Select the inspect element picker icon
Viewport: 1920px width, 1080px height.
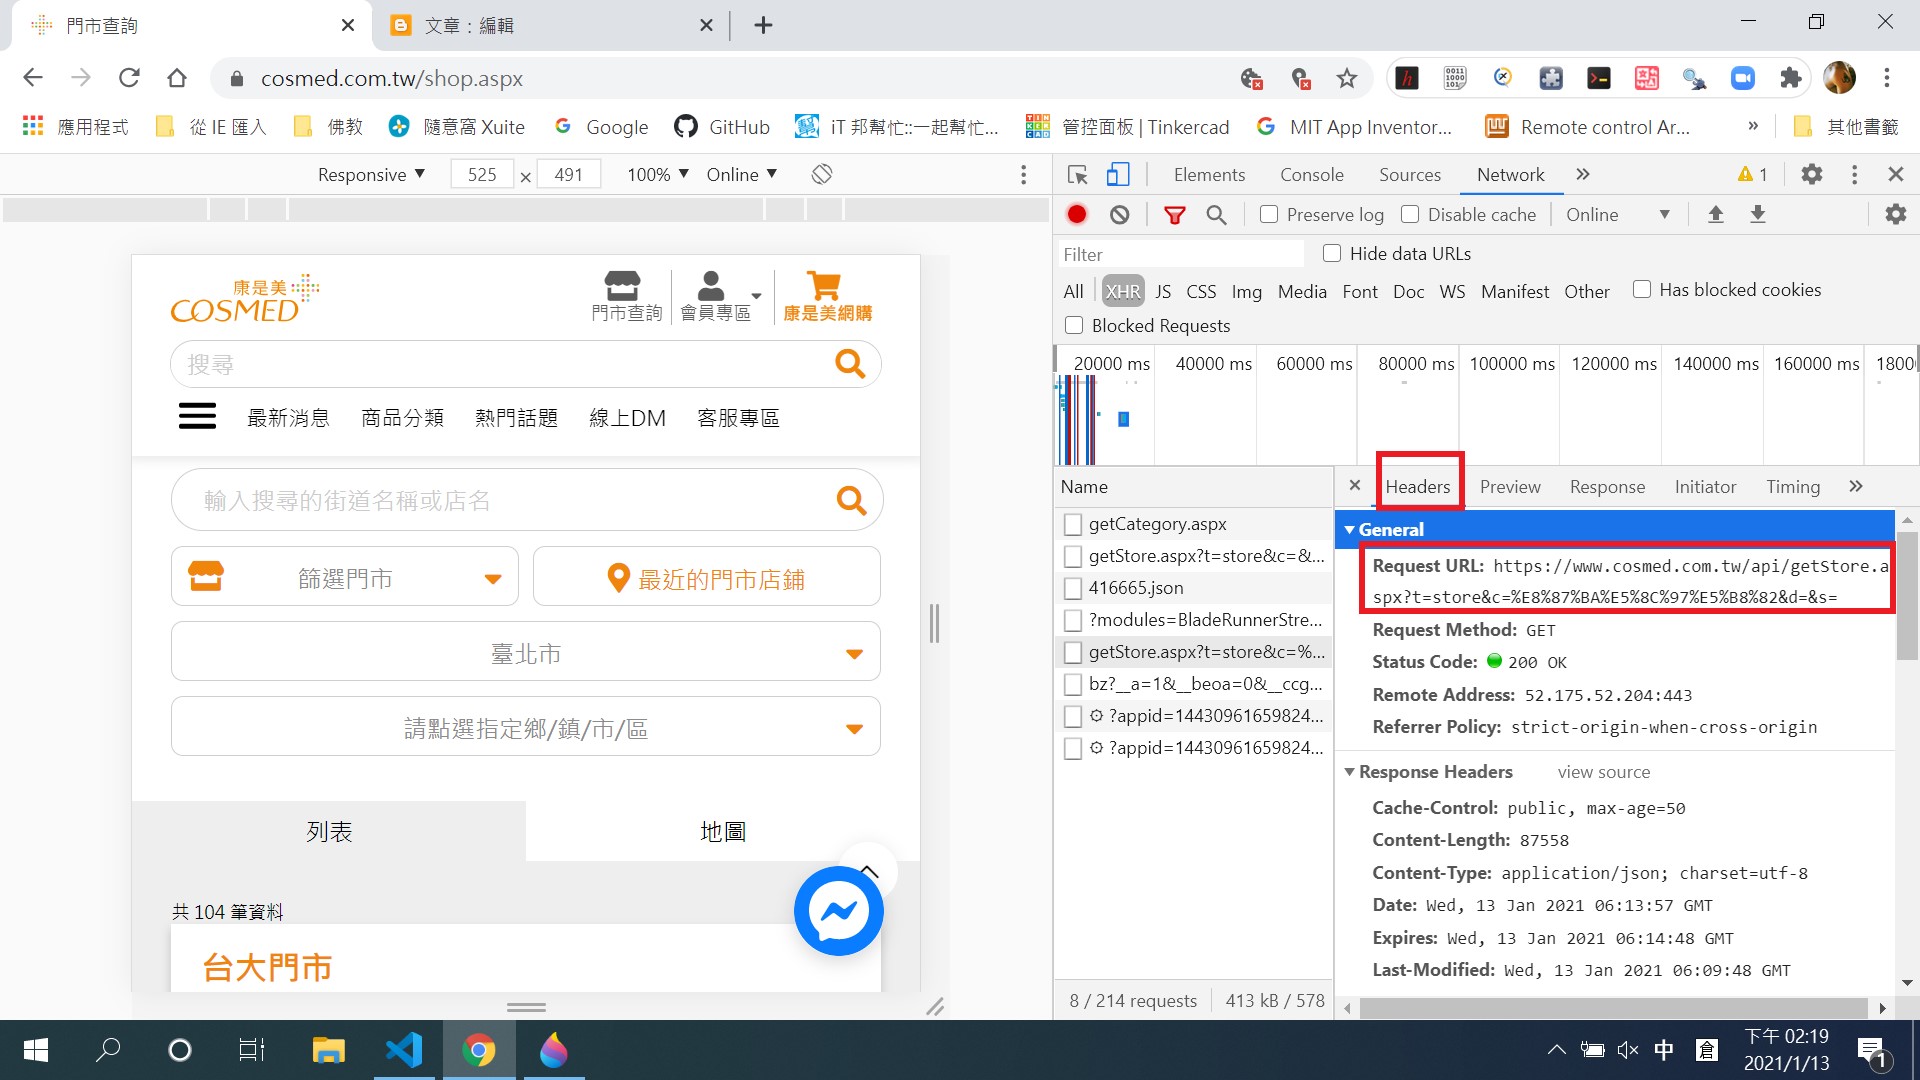pos(1077,174)
